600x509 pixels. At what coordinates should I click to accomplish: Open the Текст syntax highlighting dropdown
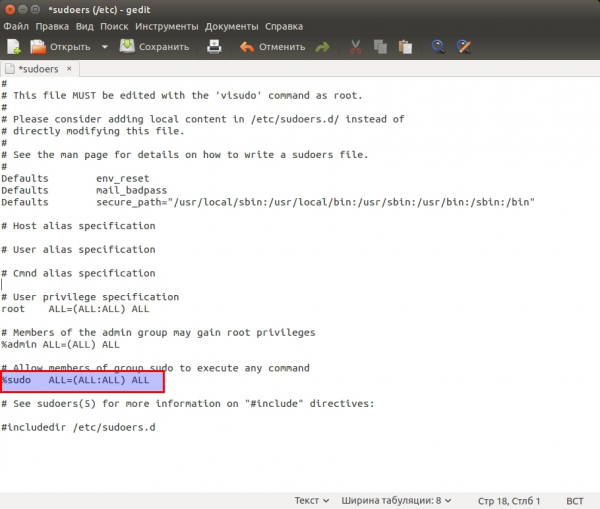(x=311, y=500)
